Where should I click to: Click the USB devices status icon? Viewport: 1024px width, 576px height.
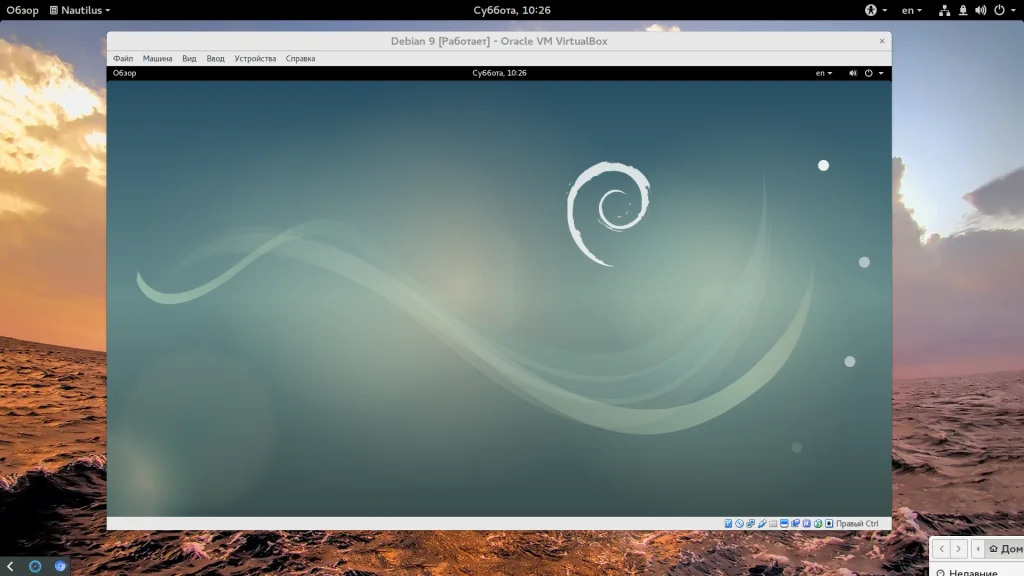[x=762, y=523]
